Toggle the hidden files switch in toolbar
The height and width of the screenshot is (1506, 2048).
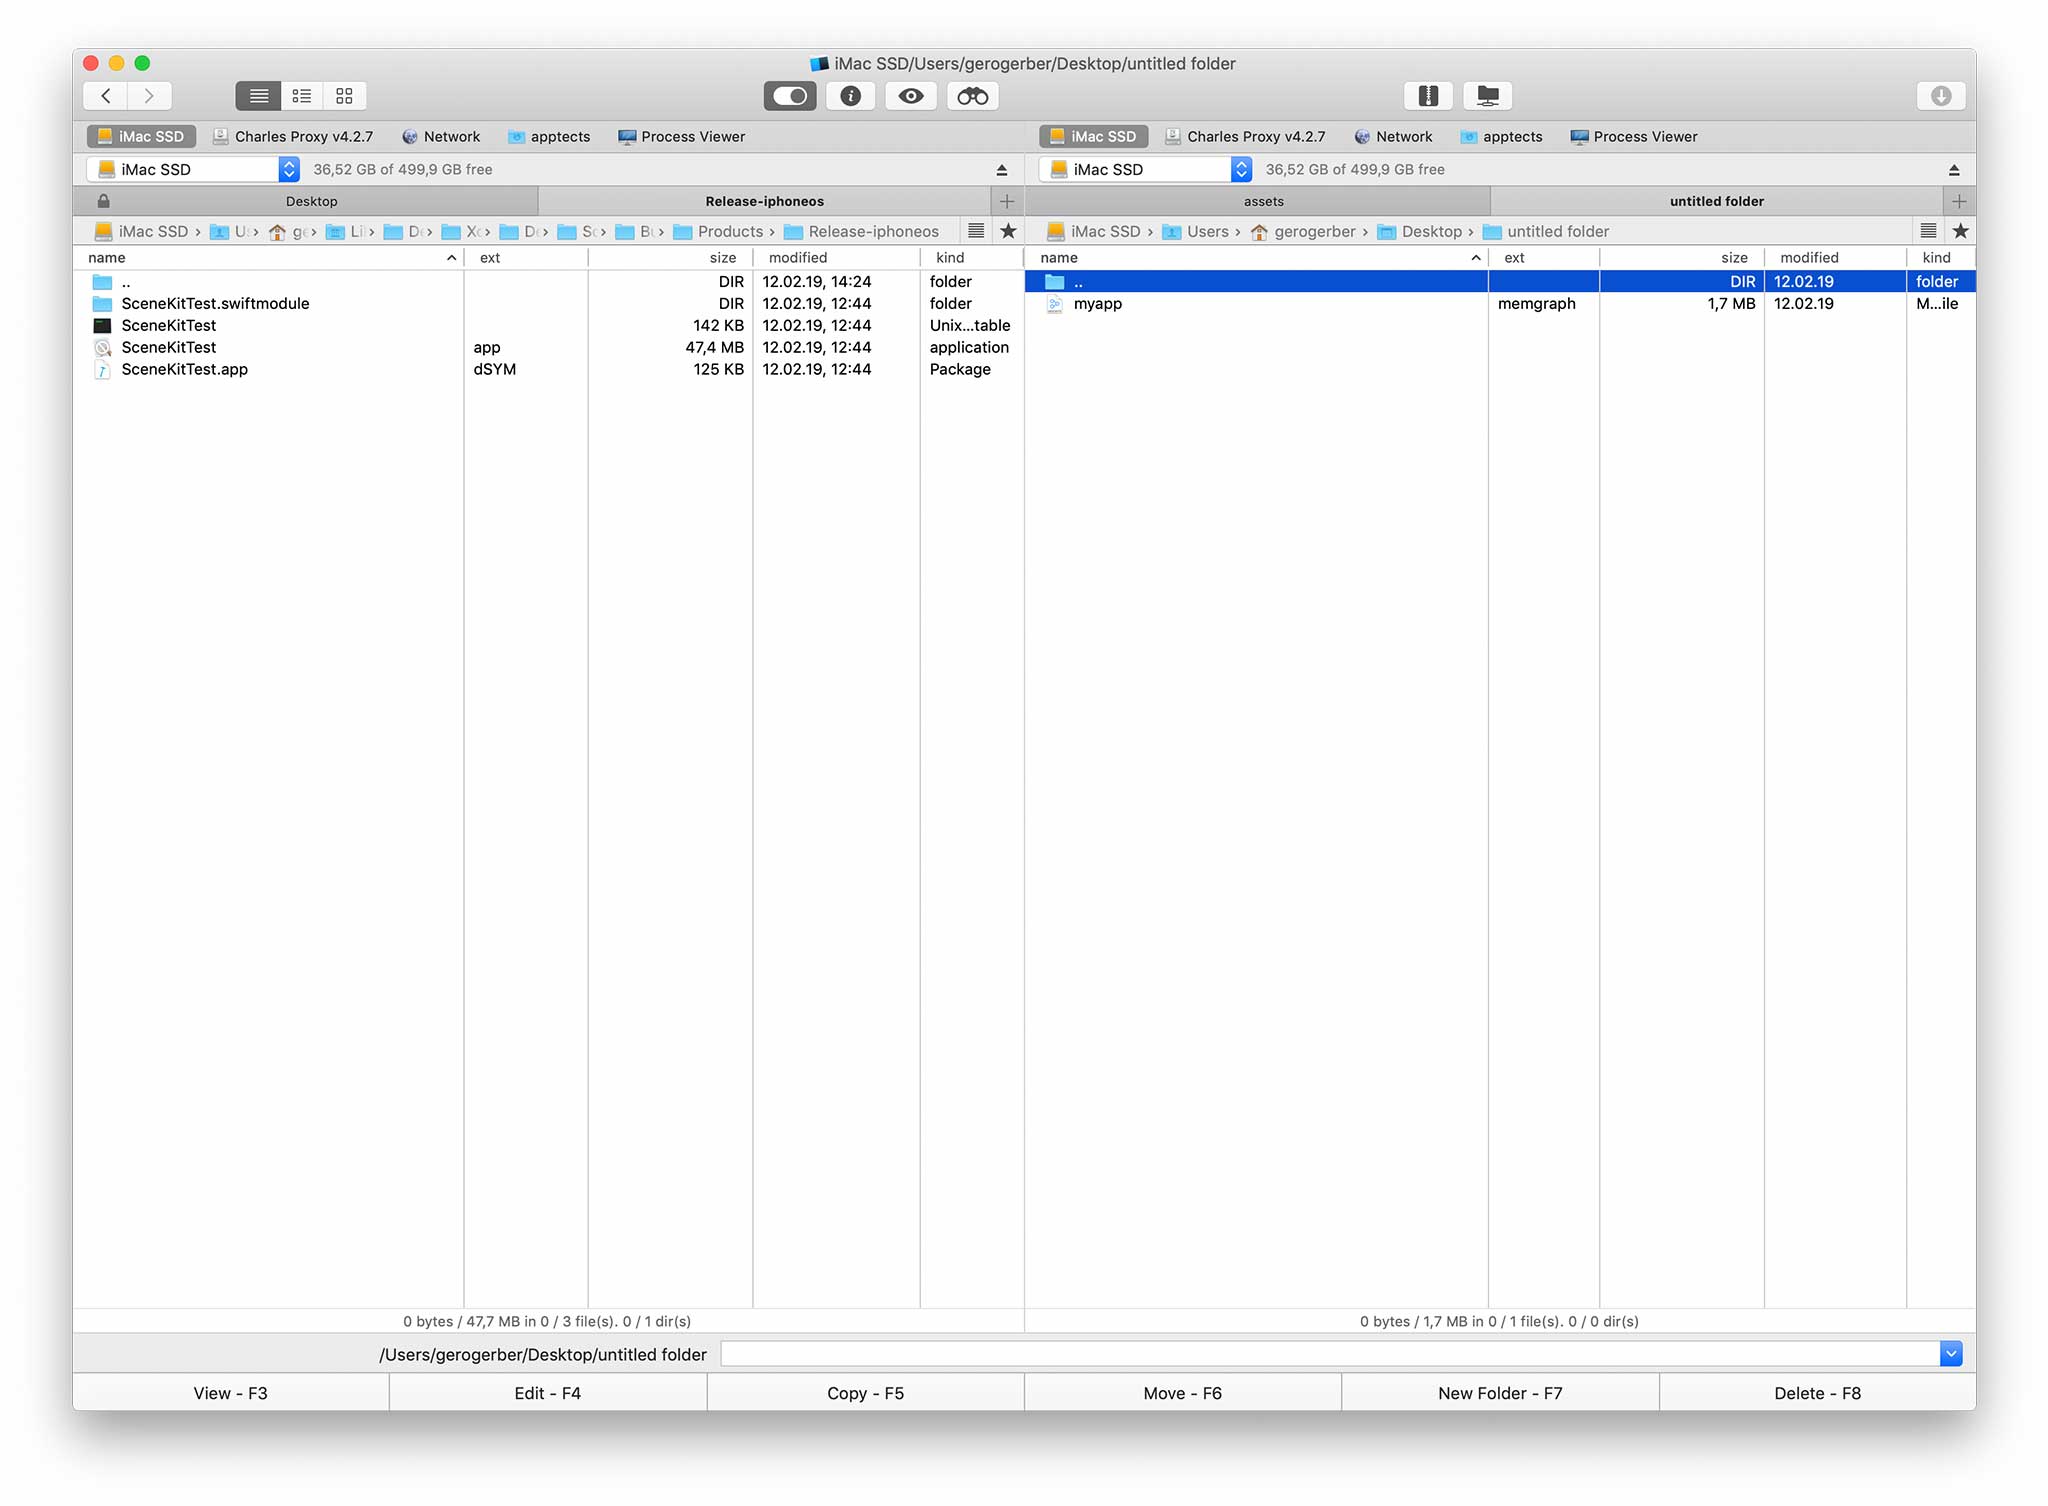tap(790, 96)
